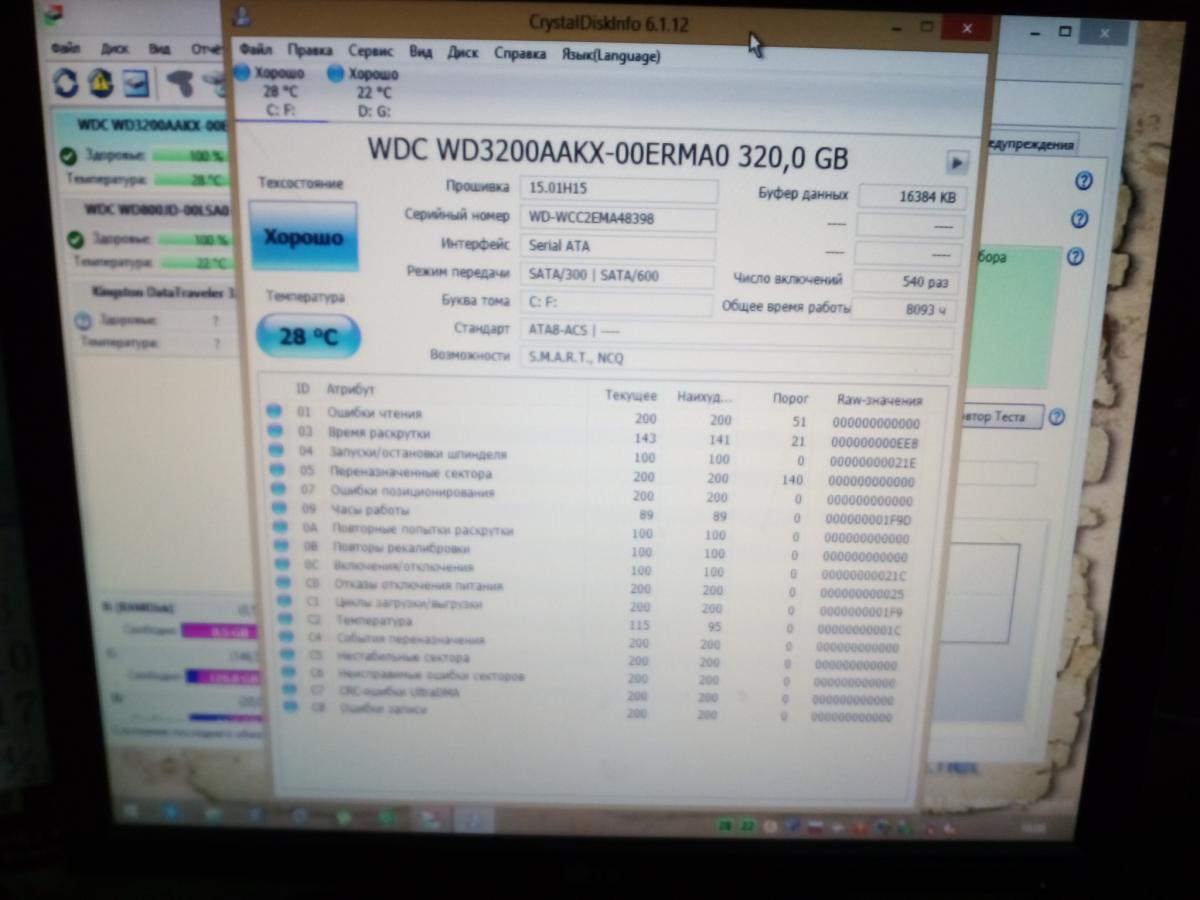Click the buffer size value 16384 KB
The height and width of the screenshot is (900, 1200).
click(911, 197)
